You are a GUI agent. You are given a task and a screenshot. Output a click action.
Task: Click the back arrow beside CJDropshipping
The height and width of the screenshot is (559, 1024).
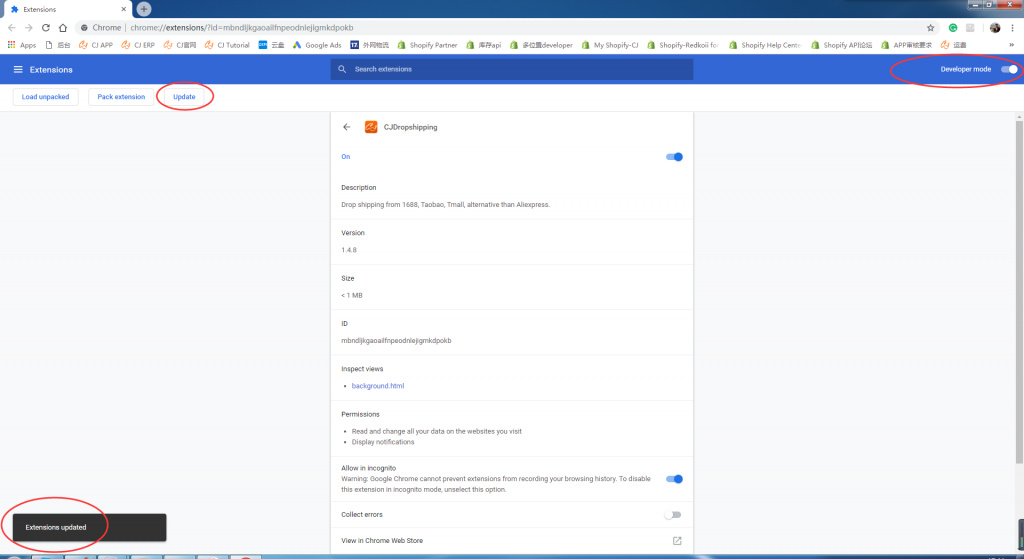tap(347, 127)
